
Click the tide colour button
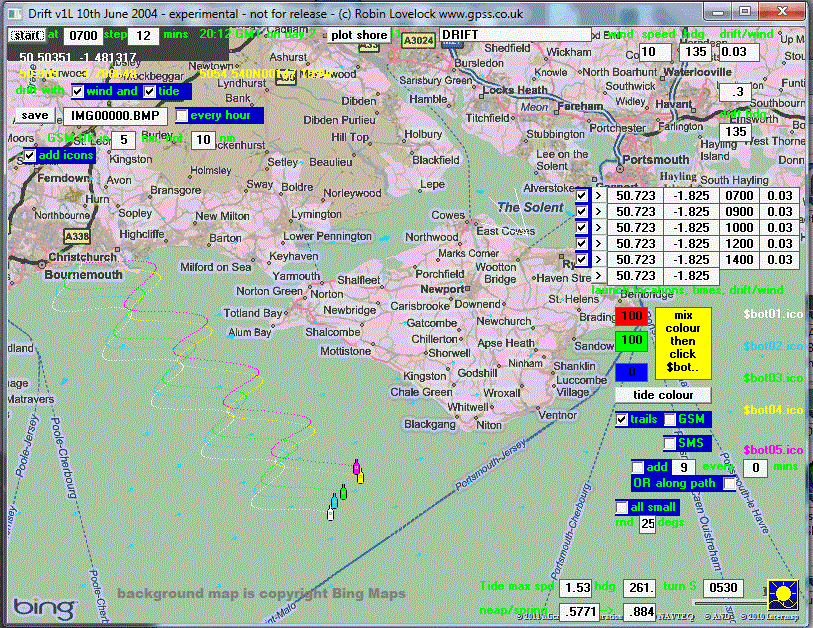coord(662,394)
